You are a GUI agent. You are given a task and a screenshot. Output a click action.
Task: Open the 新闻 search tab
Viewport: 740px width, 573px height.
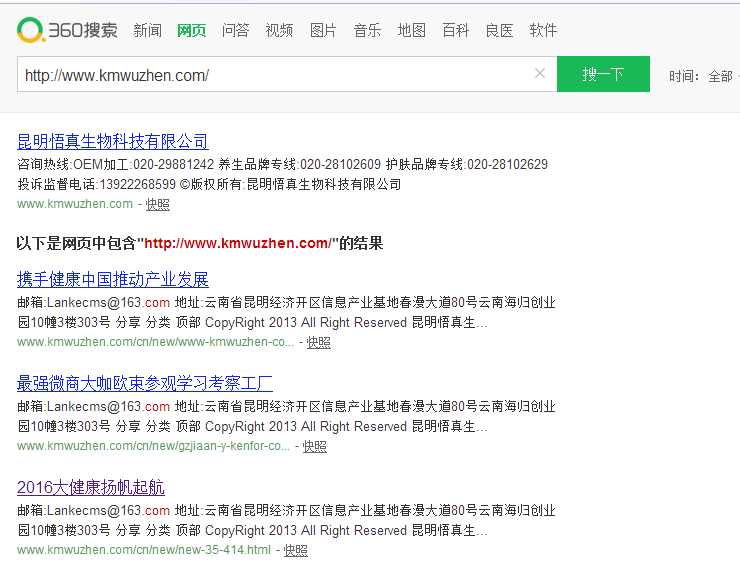pyautogui.click(x=147, y=31)
